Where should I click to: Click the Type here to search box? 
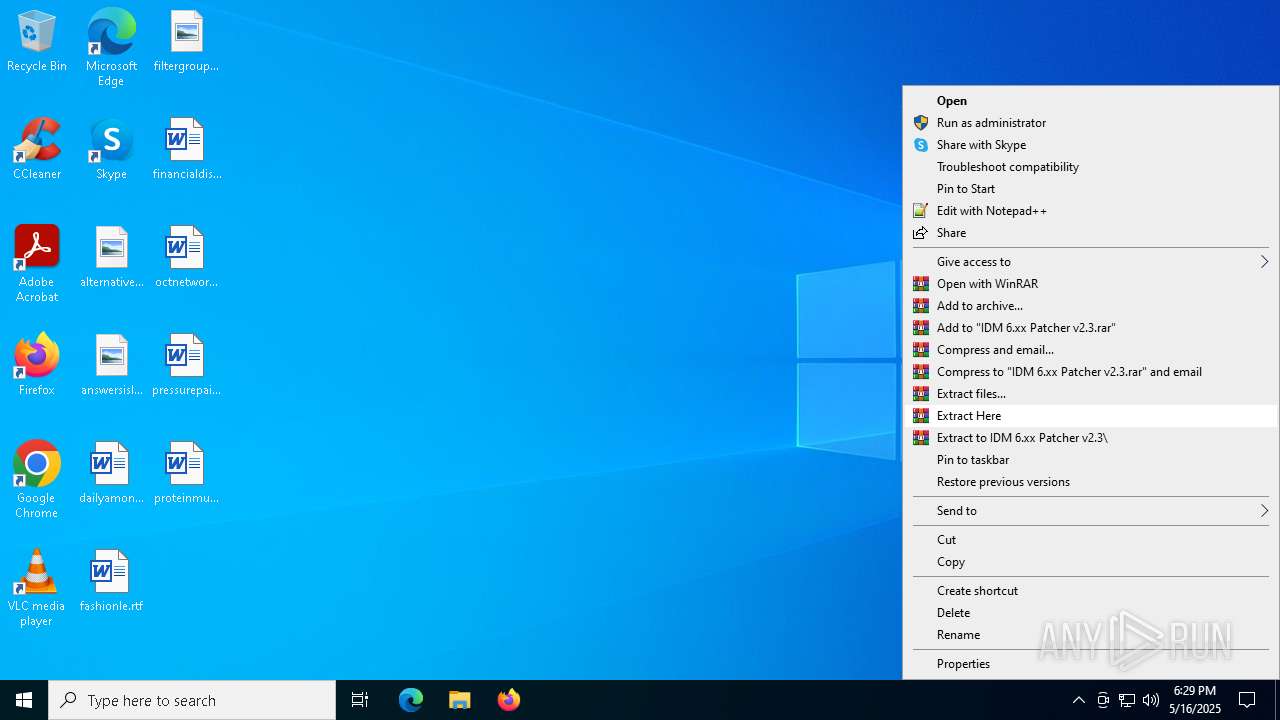(x=192, y=700)
